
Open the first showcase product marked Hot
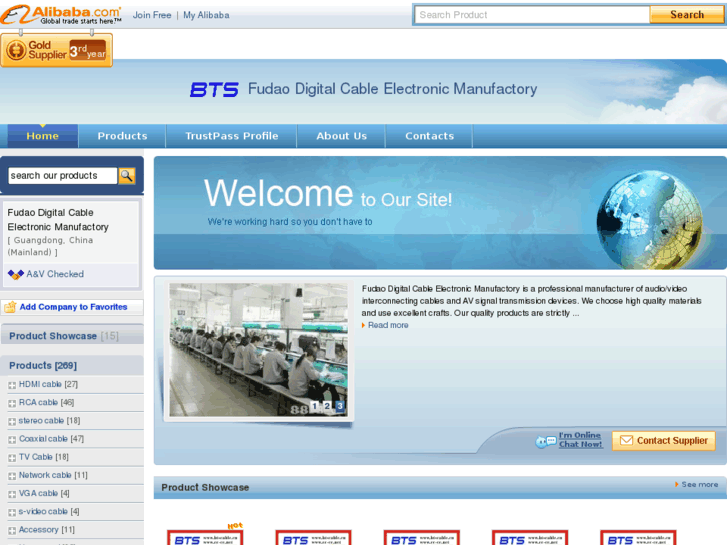point(205,537)
